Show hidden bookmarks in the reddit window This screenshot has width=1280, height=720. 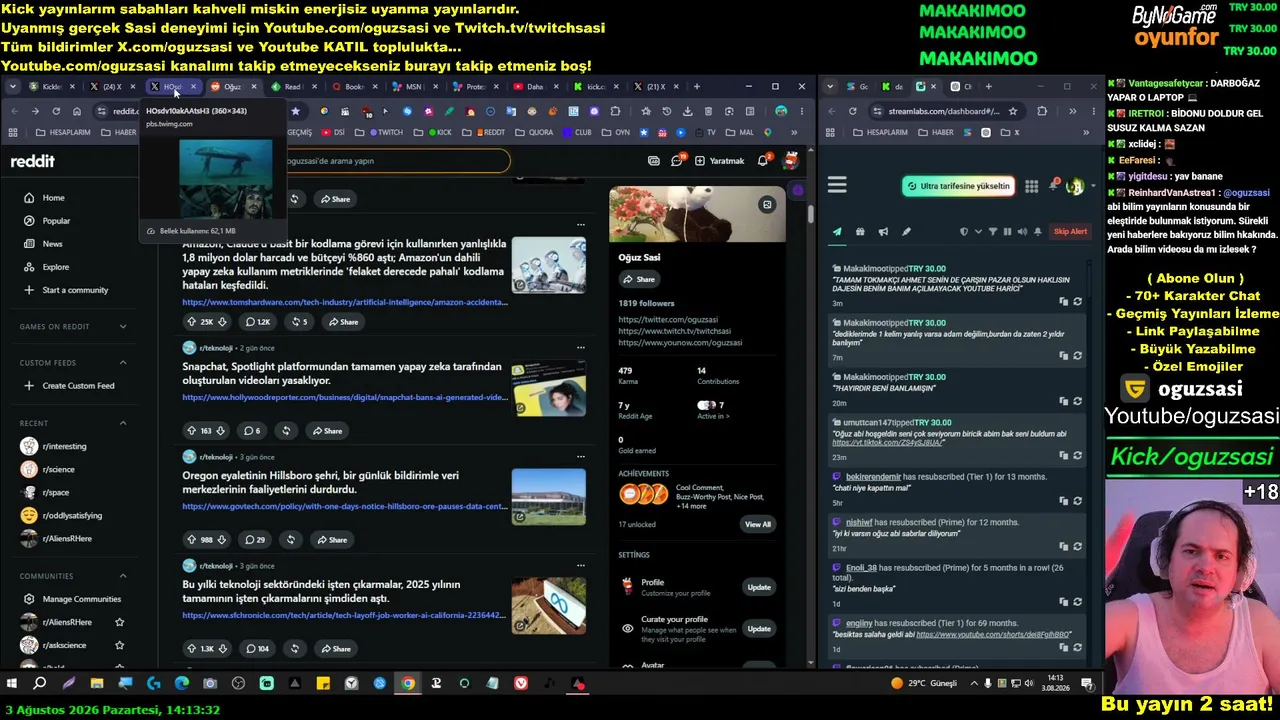click(x=794, y=132)
